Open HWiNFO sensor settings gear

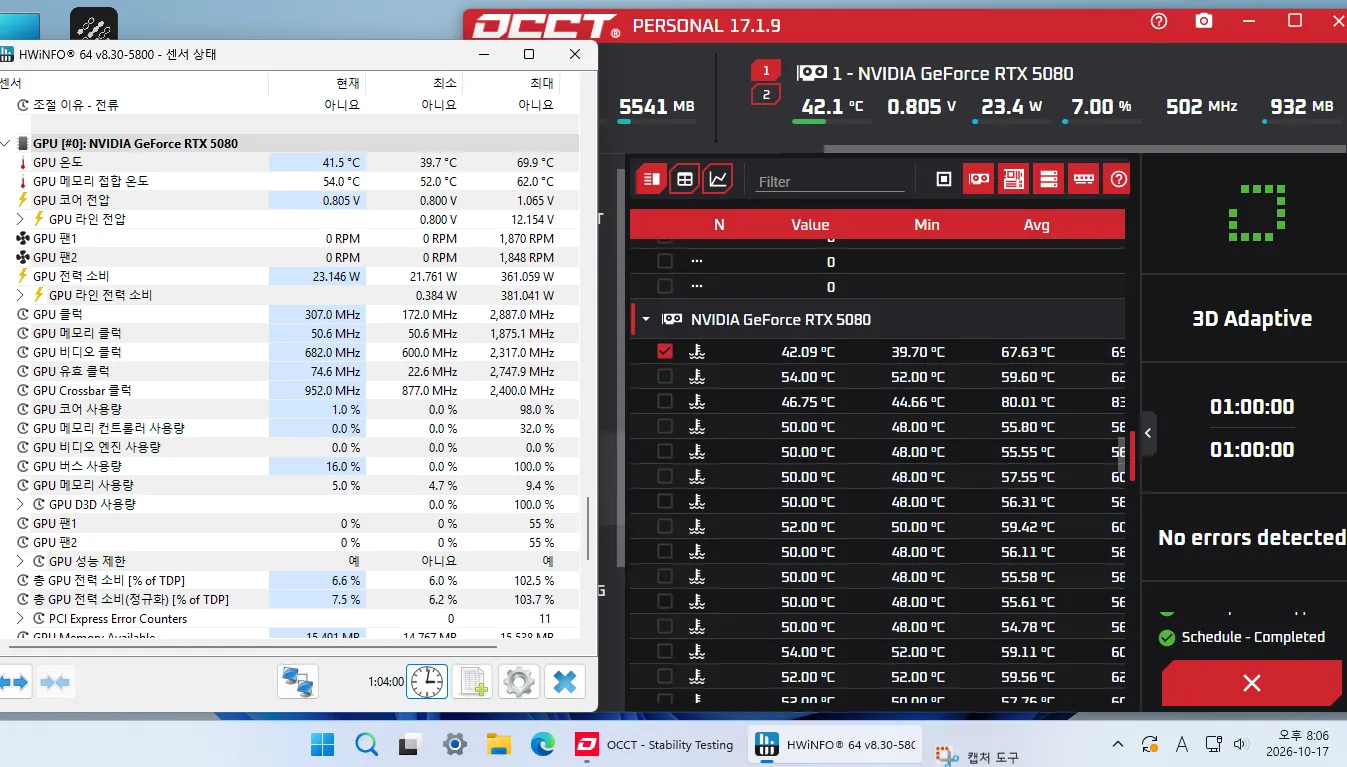(518, 682)
